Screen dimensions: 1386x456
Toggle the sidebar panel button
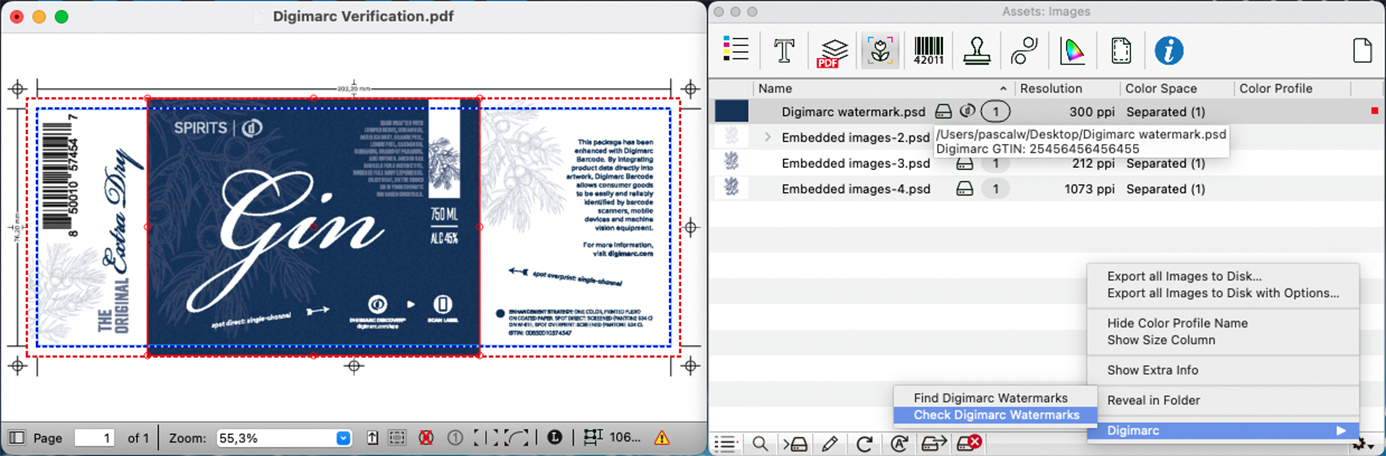coord(17,438)
